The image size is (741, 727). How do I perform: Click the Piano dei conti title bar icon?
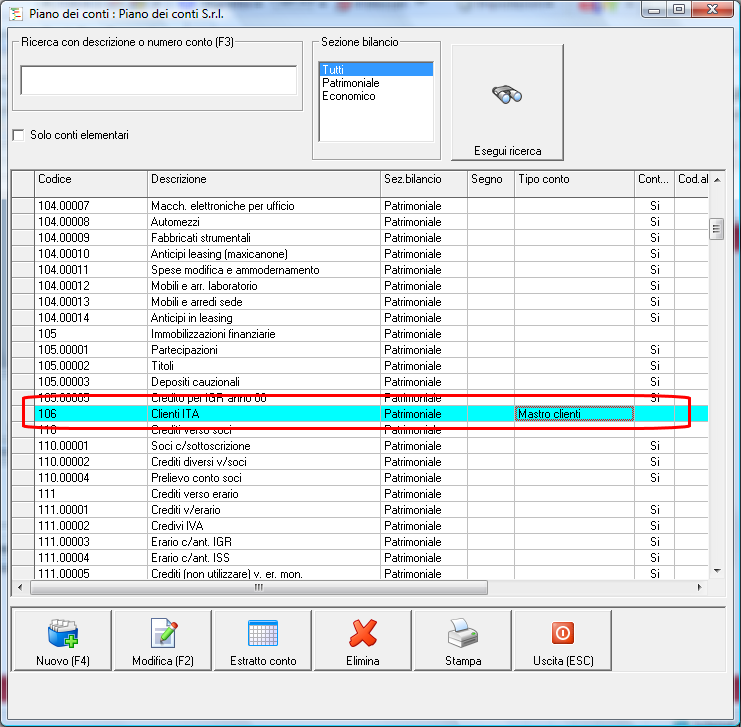coord(16,14)
